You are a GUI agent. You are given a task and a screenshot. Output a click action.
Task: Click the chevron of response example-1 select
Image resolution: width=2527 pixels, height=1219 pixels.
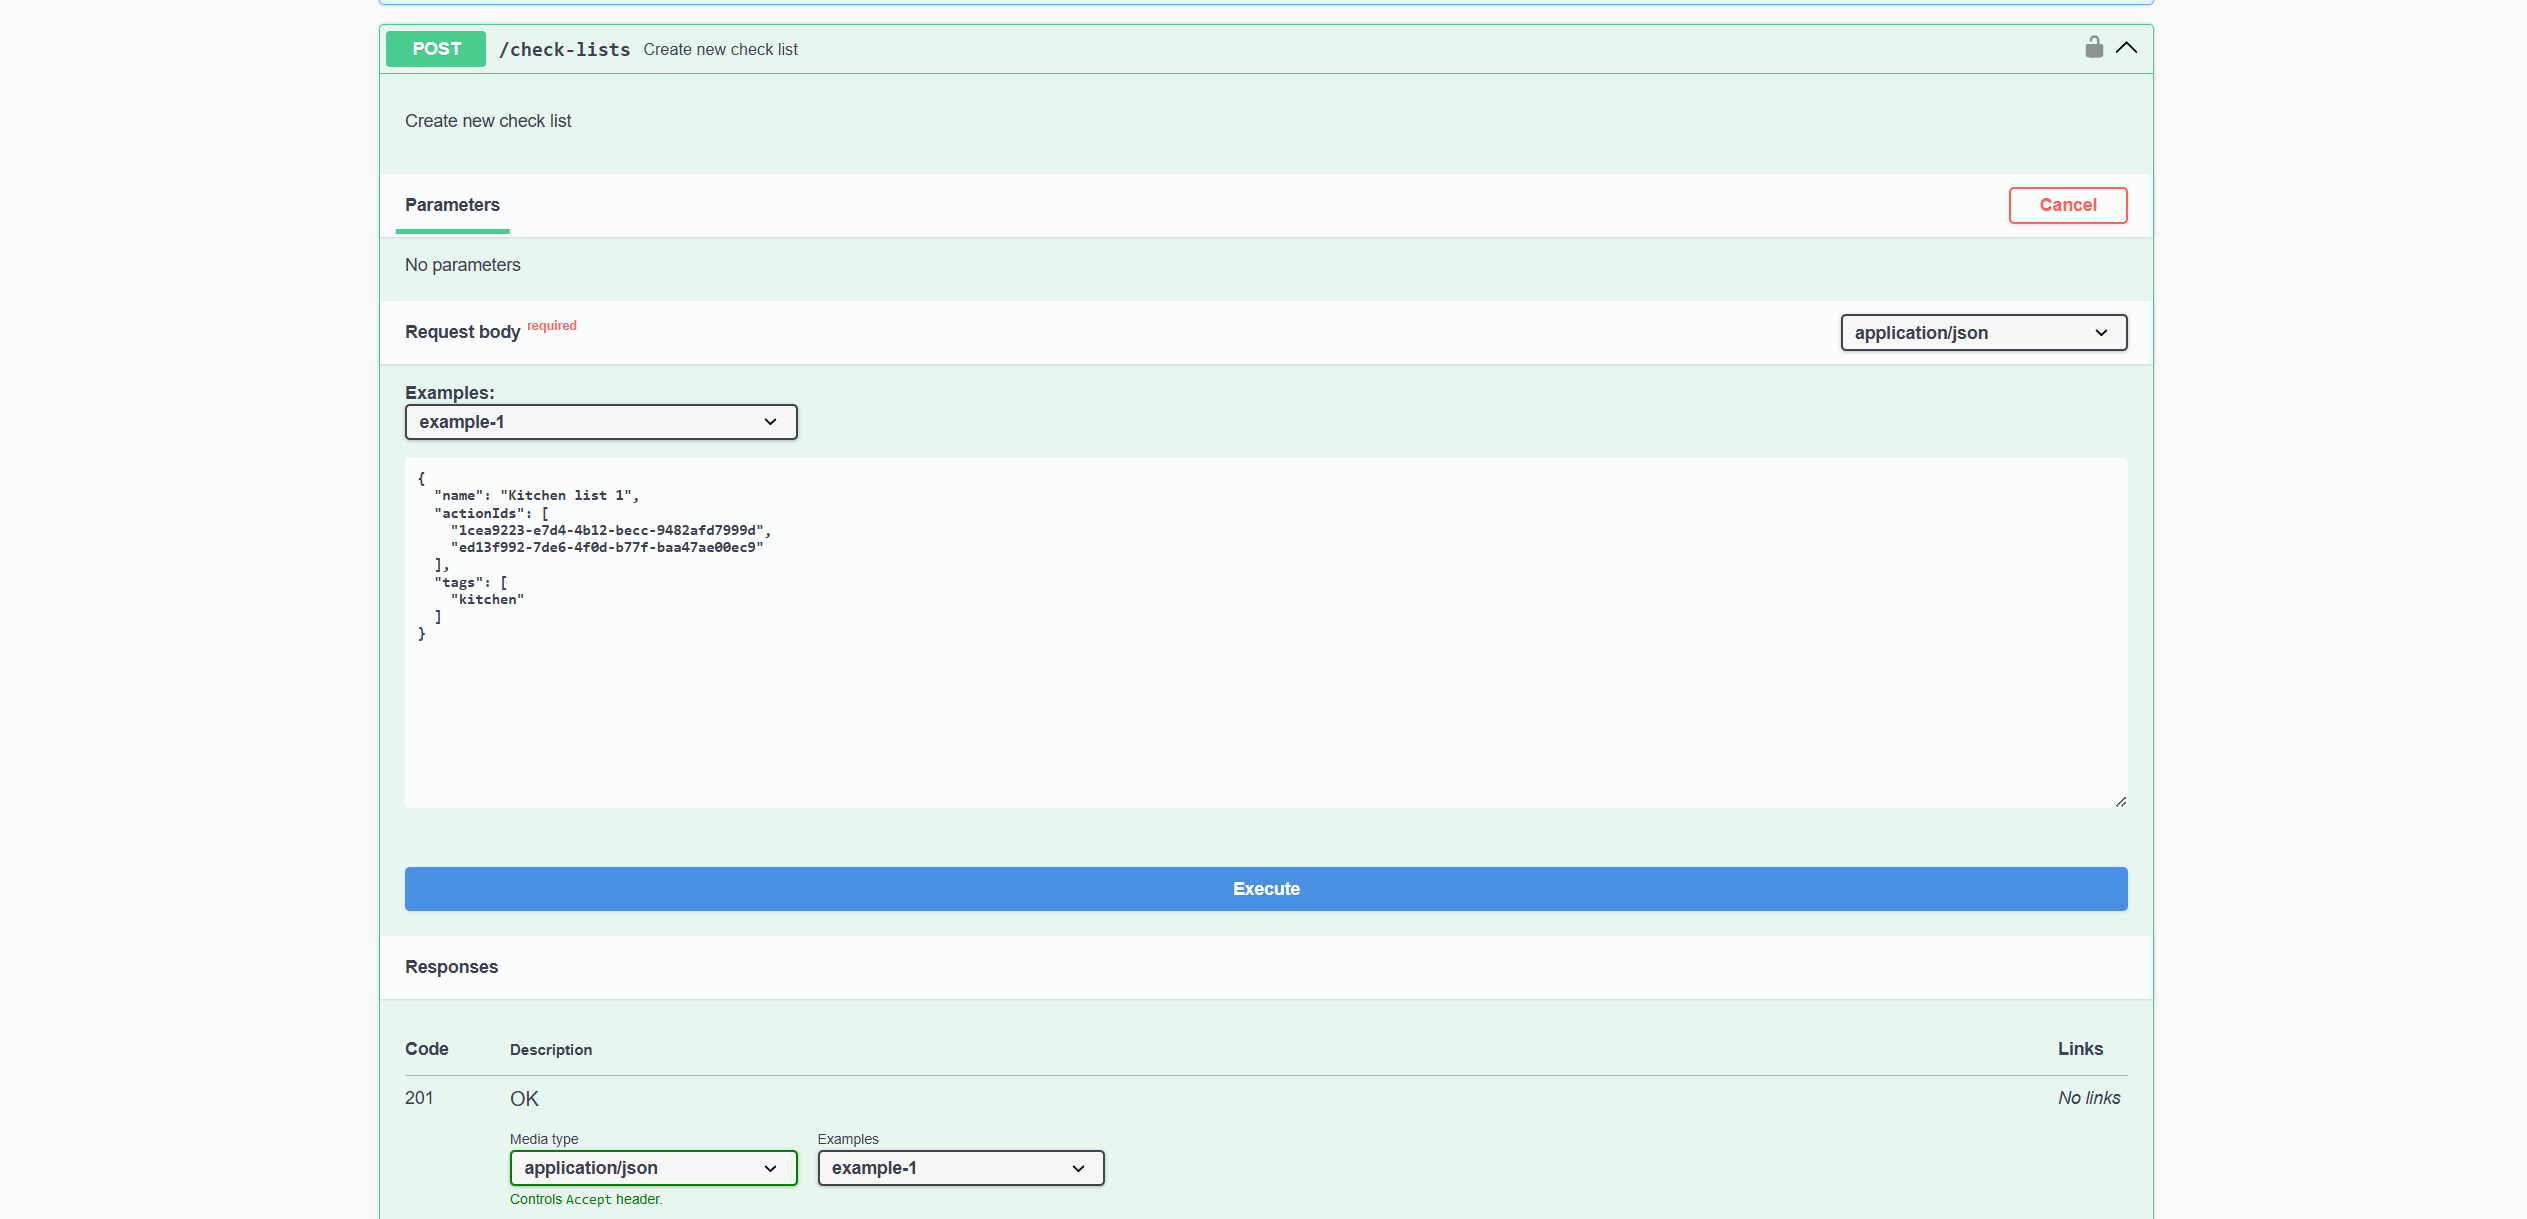point(1078,1168)
